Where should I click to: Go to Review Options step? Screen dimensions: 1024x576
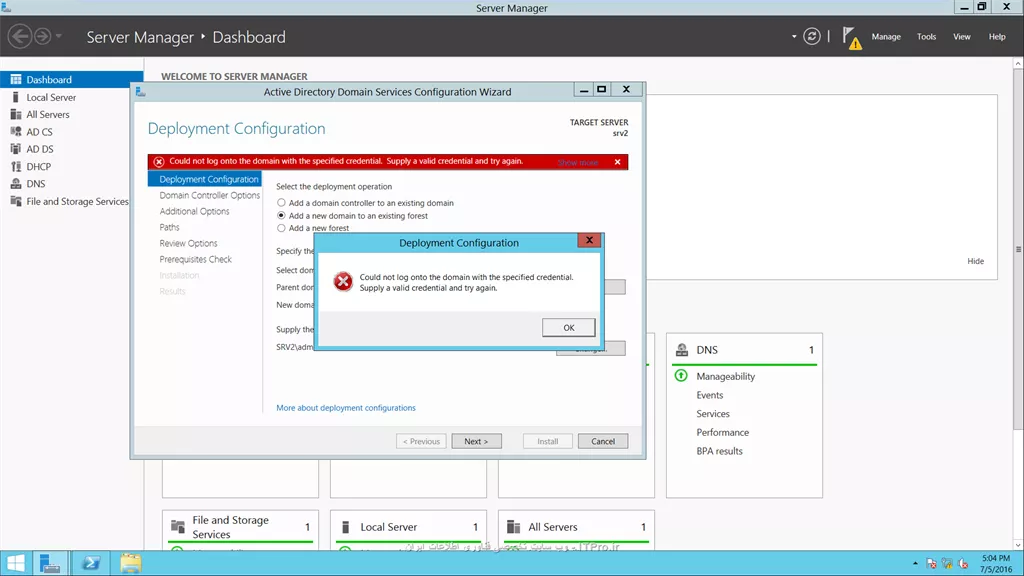pos(188,243)
